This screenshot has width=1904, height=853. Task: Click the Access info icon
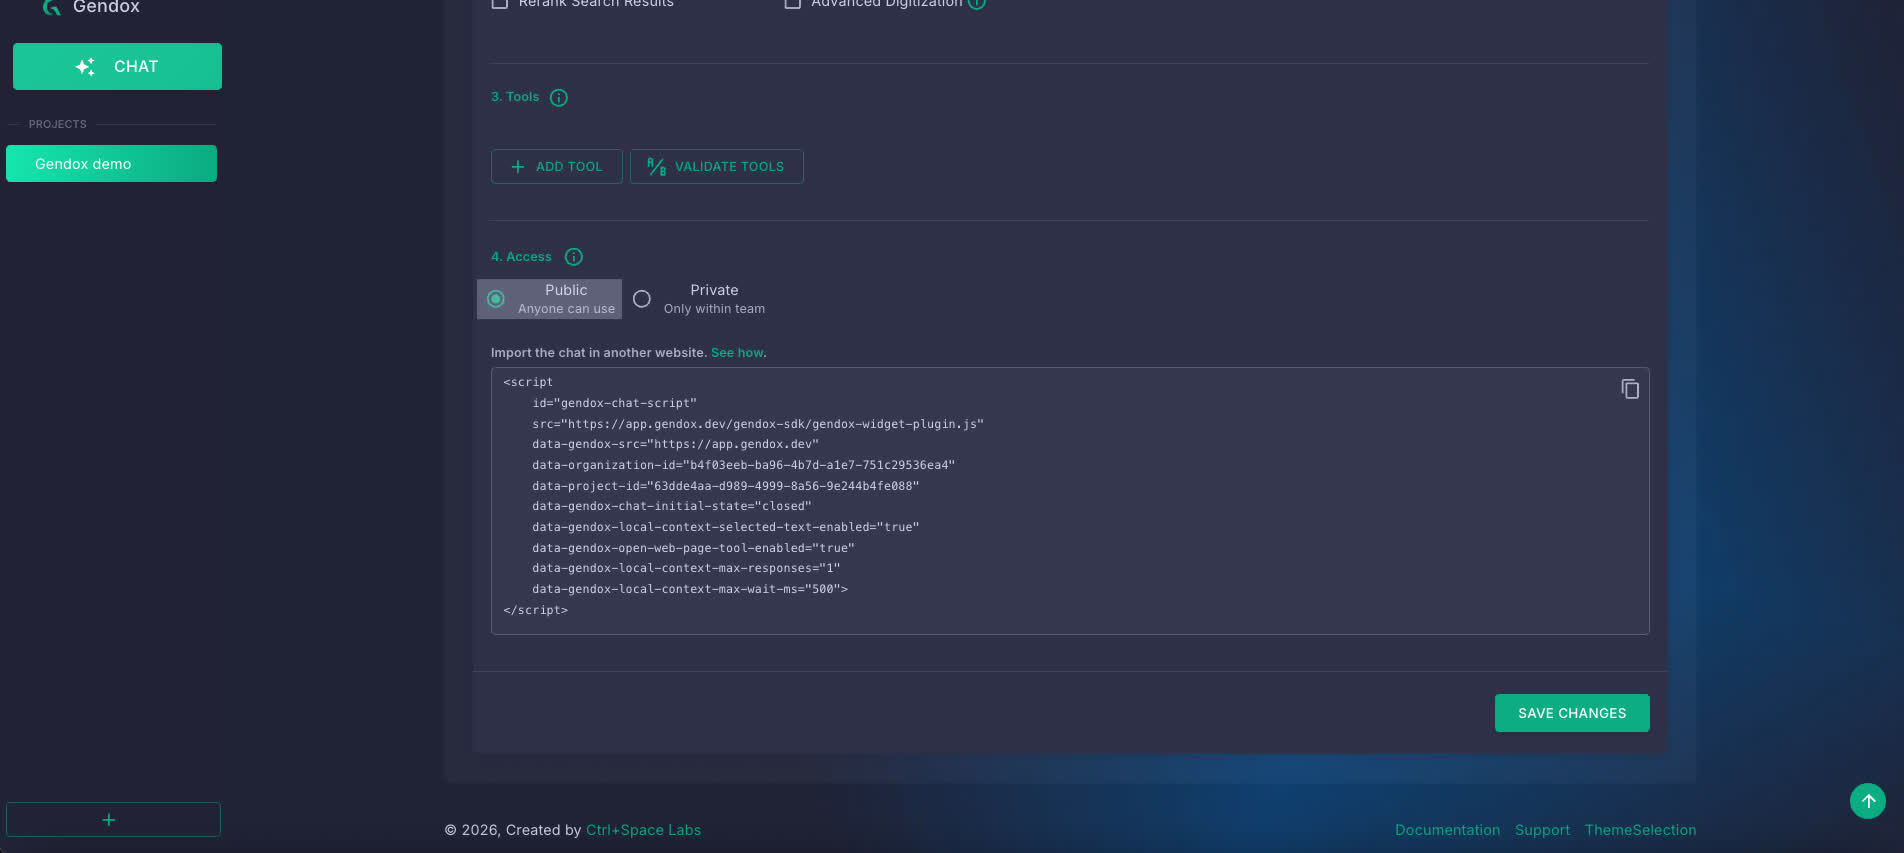(574, 257)
